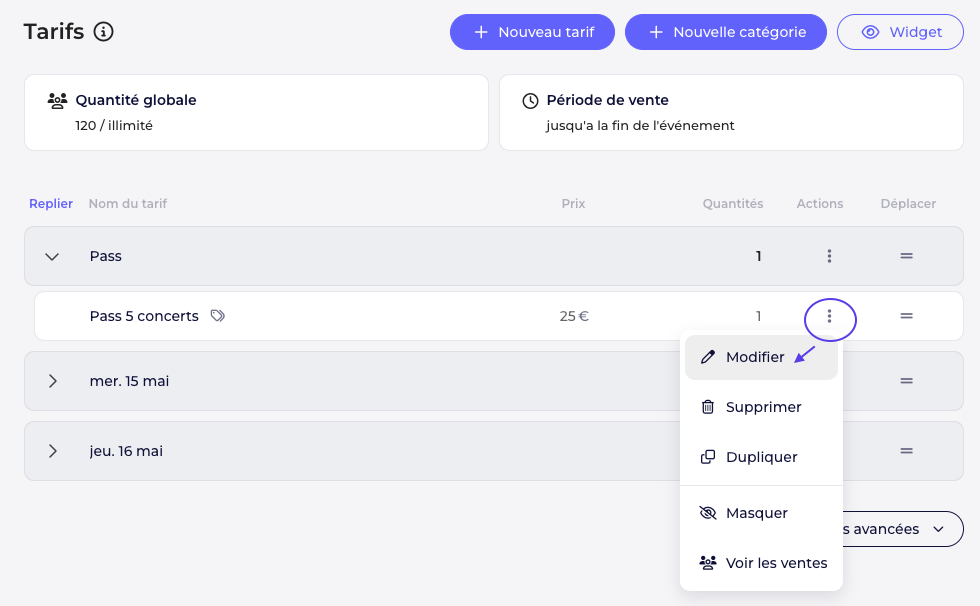Image resolution: width=980 pixels, height=606 pixels.
Task: Expand the mer. 15 mai category
Action: [x=53, y=381]
